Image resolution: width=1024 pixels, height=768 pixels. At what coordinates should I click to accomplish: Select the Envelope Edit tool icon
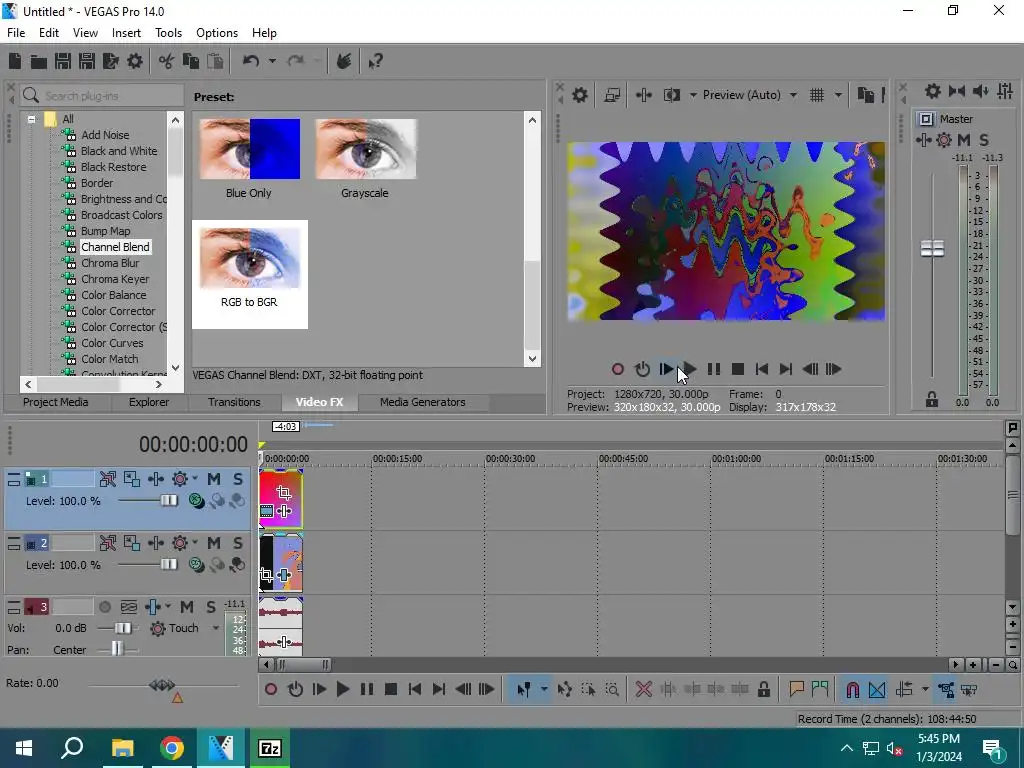click(565, 689)
